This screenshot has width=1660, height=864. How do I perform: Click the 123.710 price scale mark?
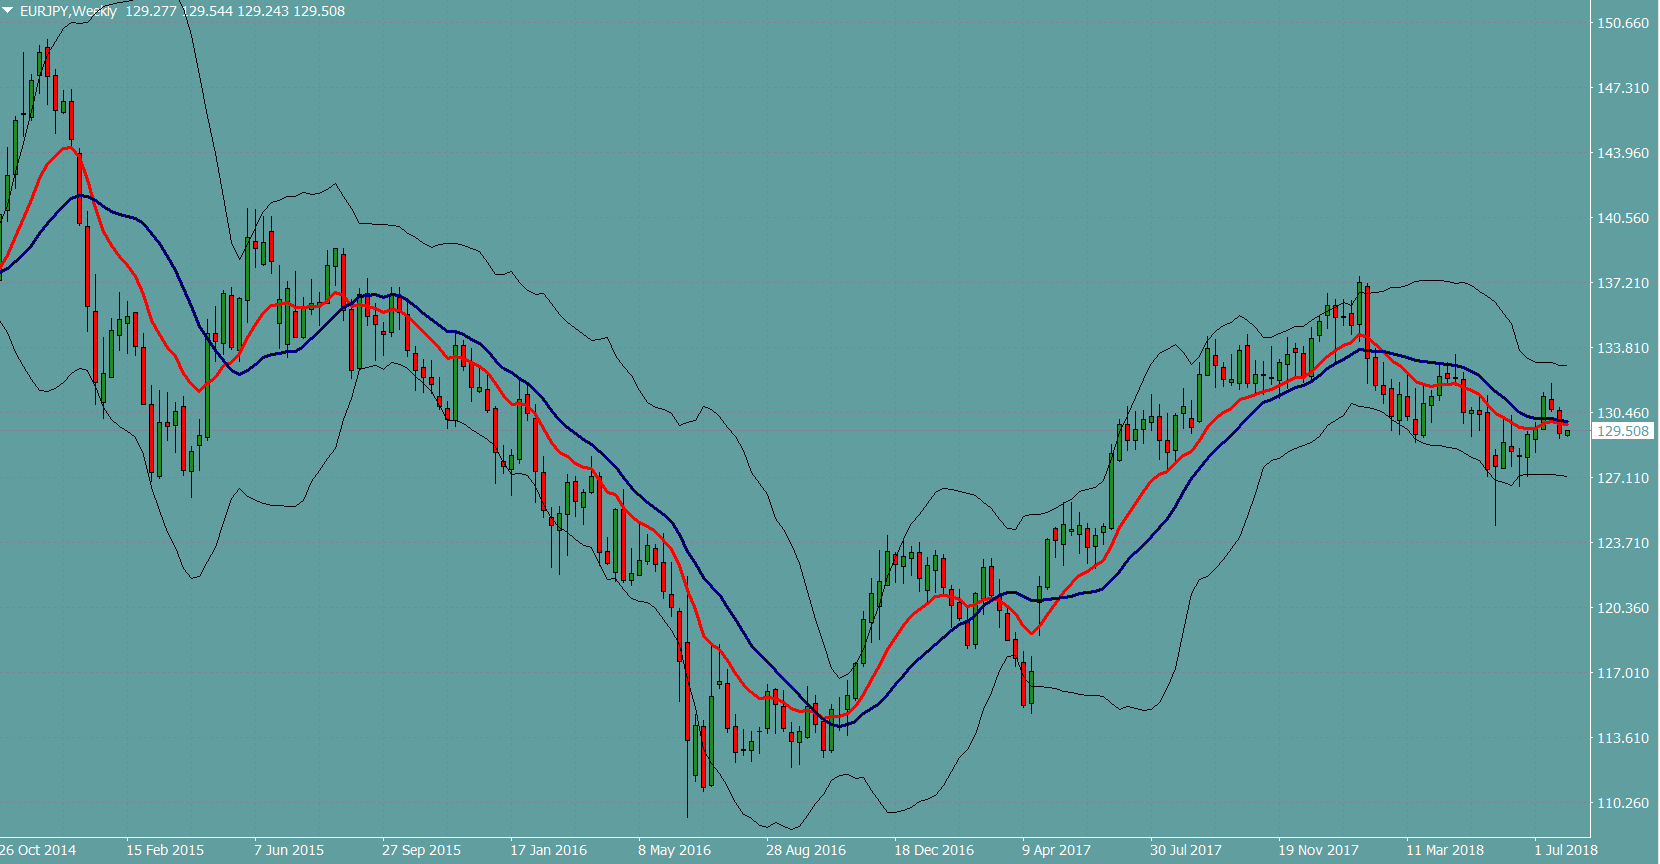(x=1622, y=543)
